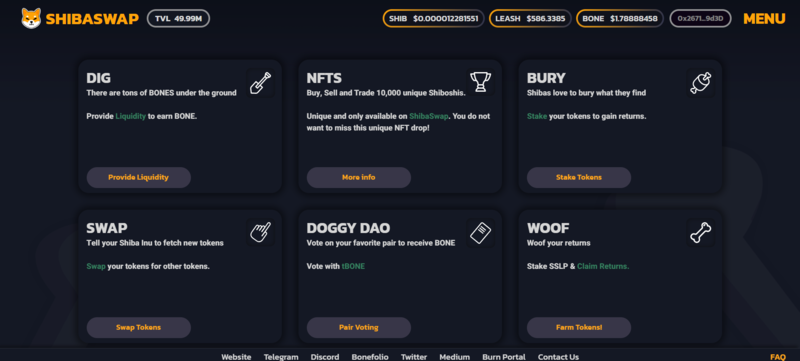800x361 pixels.
Task: Click the Stake Tokens button
Action: tap(579, 177)
